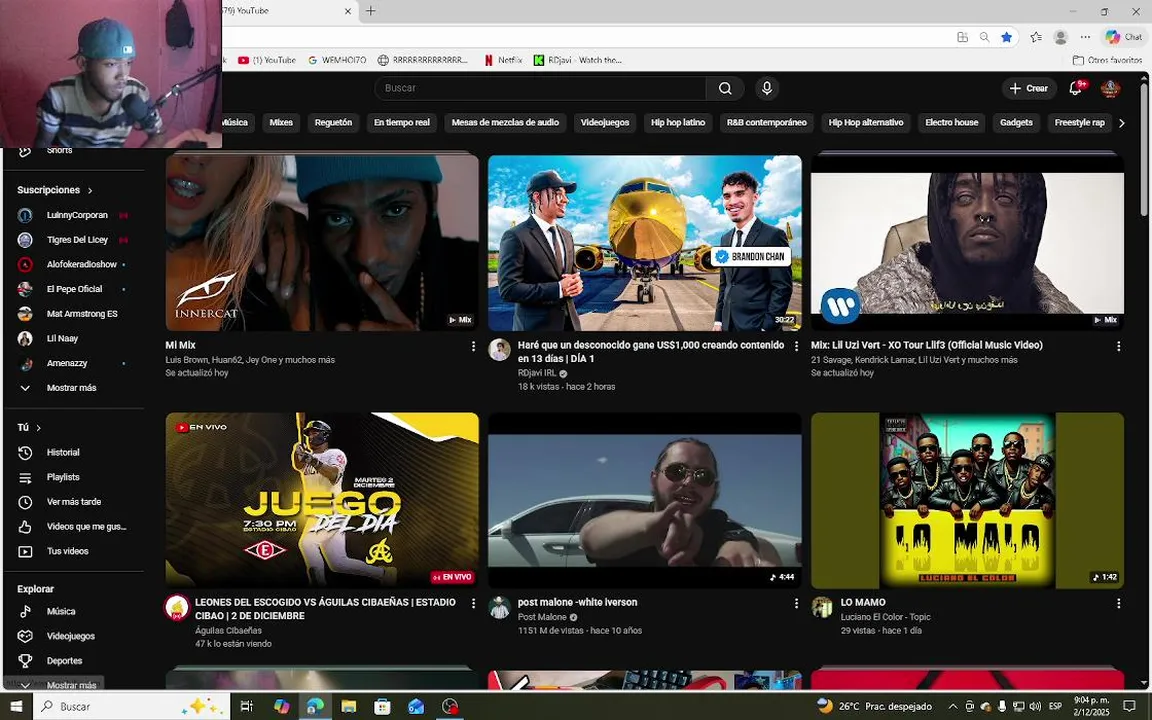This screenshot has width=1152, height=720.
Task: Select the Mixes filter chip
Action: pos(281,123)
